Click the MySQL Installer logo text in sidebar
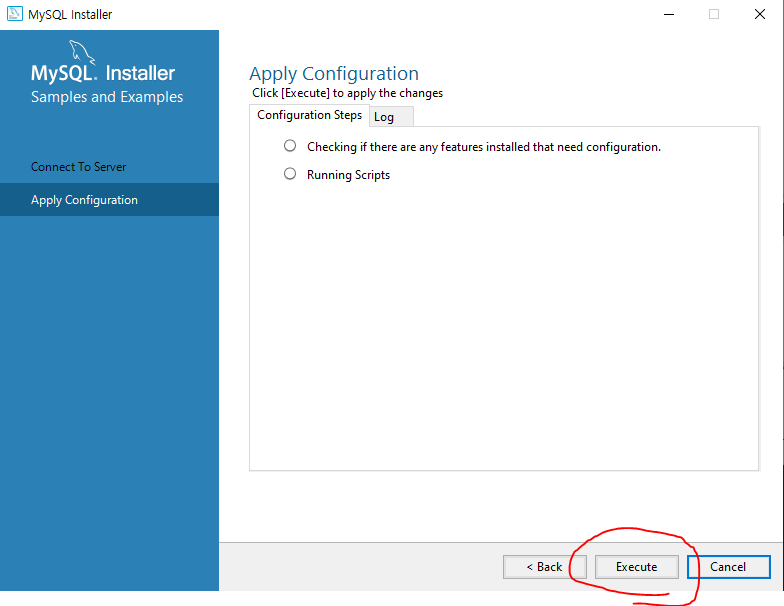Viewport: 784px width, 606px height. click(x=103, y=73)
